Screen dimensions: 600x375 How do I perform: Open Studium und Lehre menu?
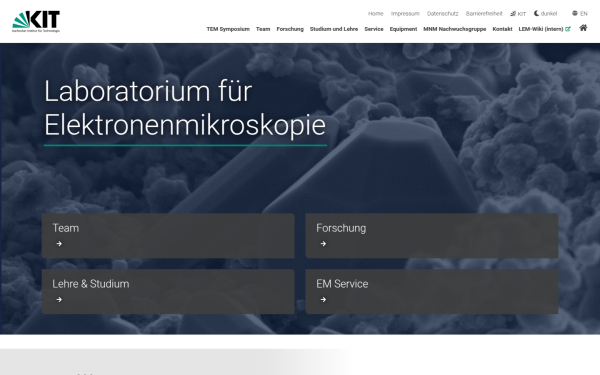click(x=334, y=29)
